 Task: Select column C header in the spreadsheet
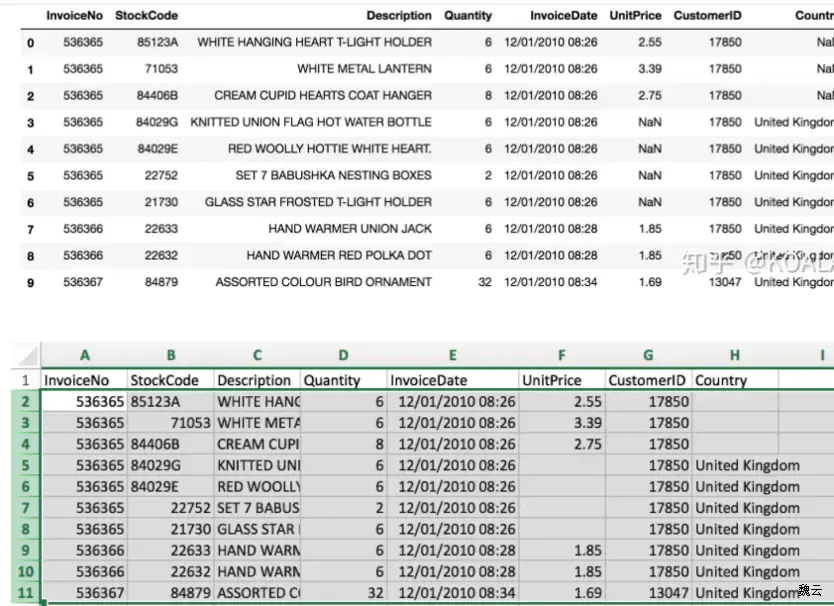[x=257, y=355]
